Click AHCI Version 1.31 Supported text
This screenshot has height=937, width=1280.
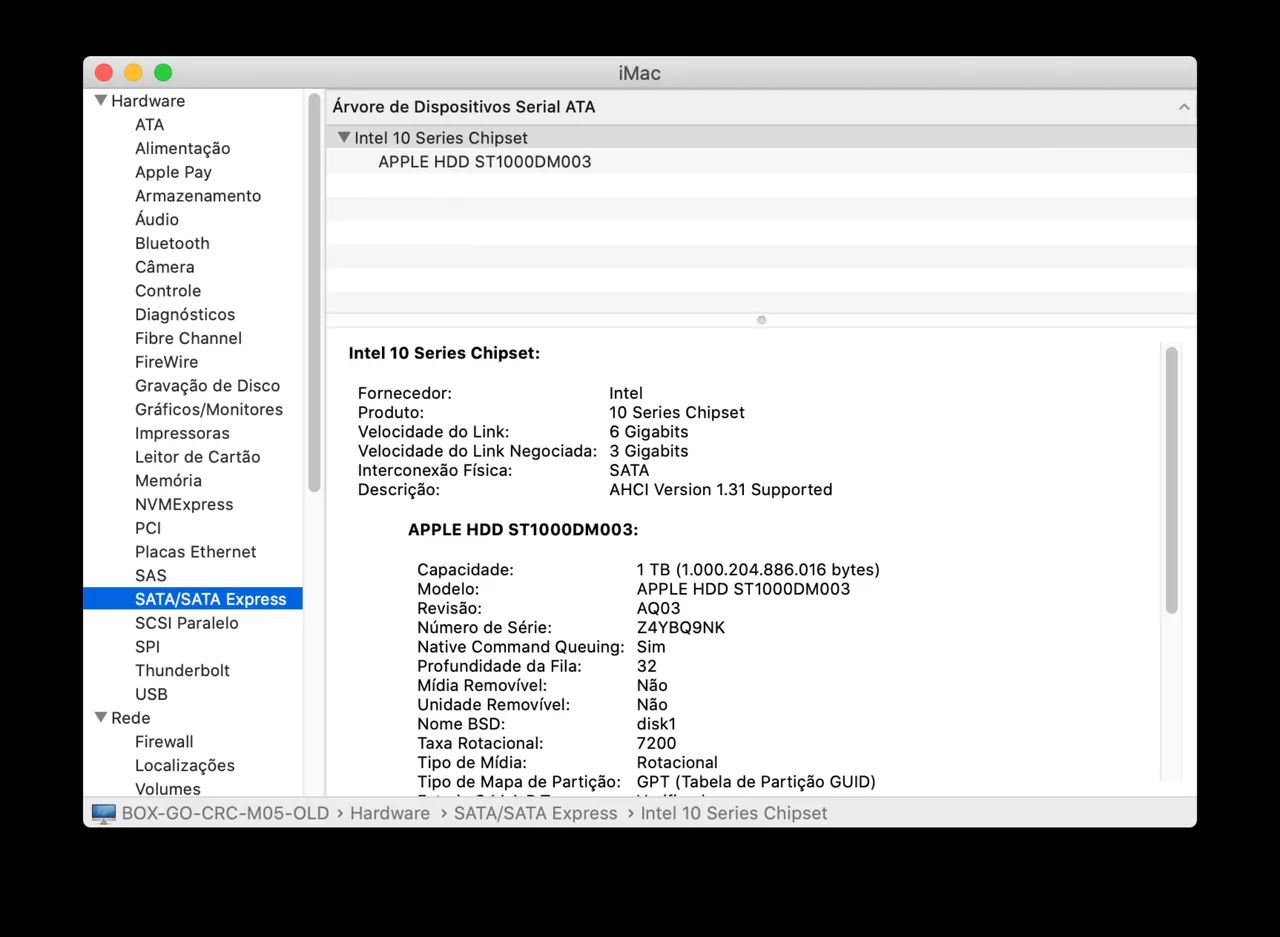pyautogui.click(x=721, y=490)
